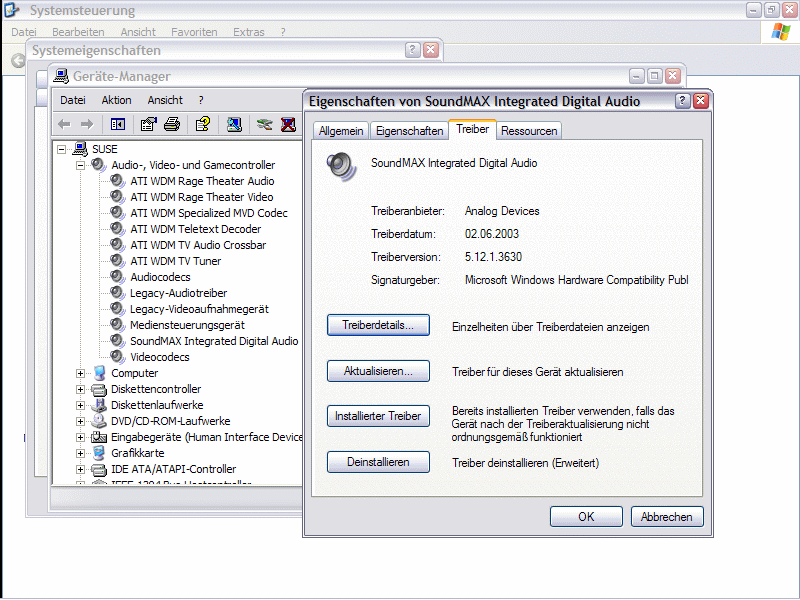Select Videocodecs entry
Screen dimensions: 800x600
pos(160,357)
